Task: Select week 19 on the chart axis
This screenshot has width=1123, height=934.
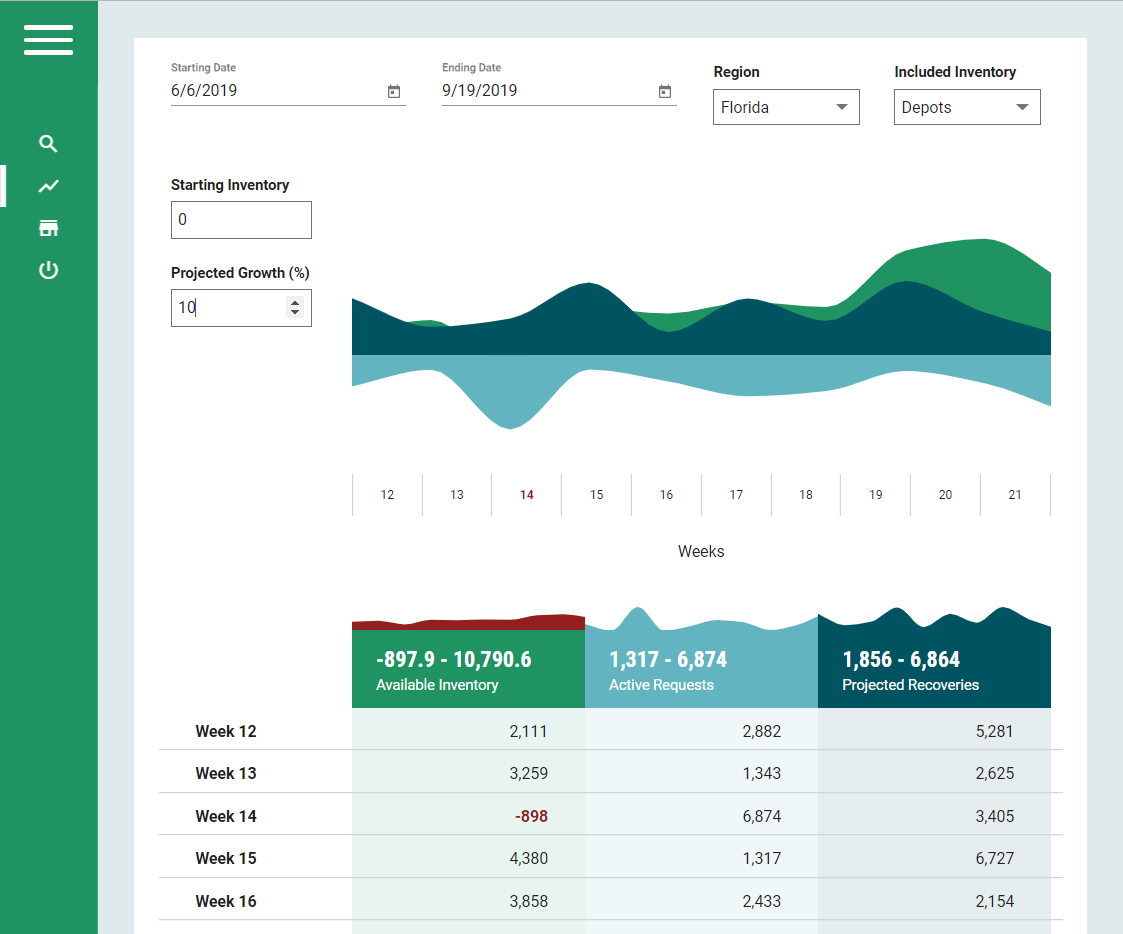Action: pyautogui.click(x=876, y=495)
